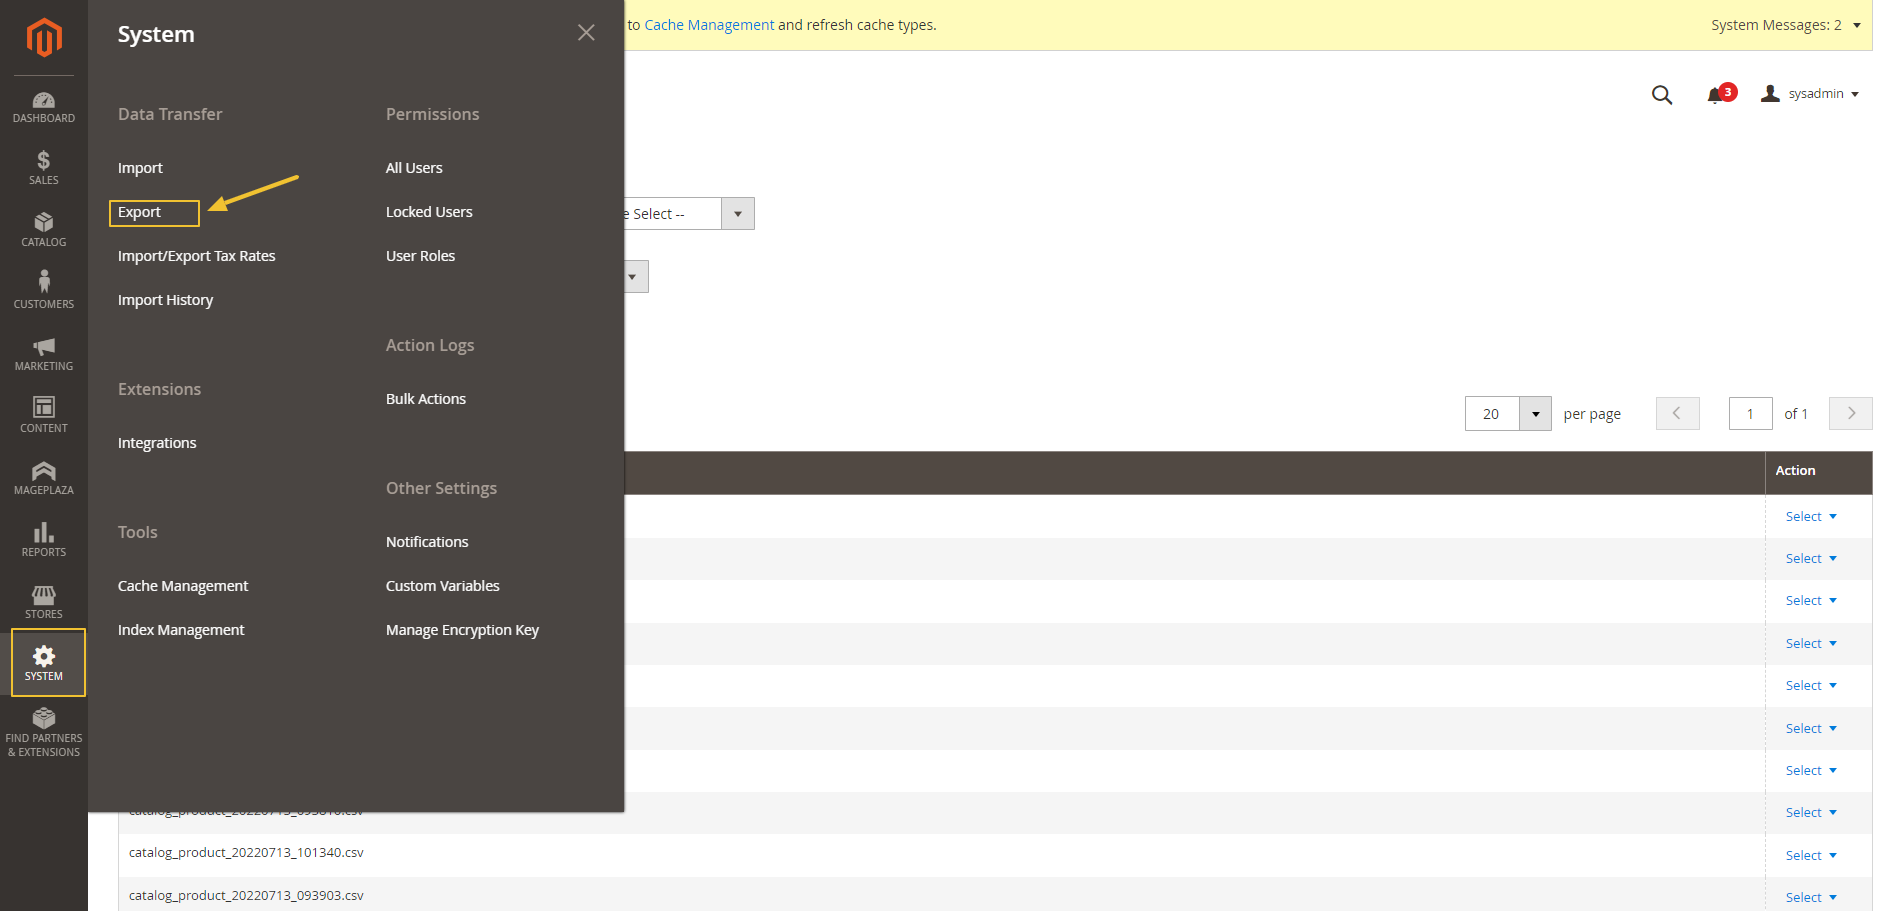Viewport: 1903px width, 911px height.
Task: Open Index Management under Tools
Action: [181, 630]
